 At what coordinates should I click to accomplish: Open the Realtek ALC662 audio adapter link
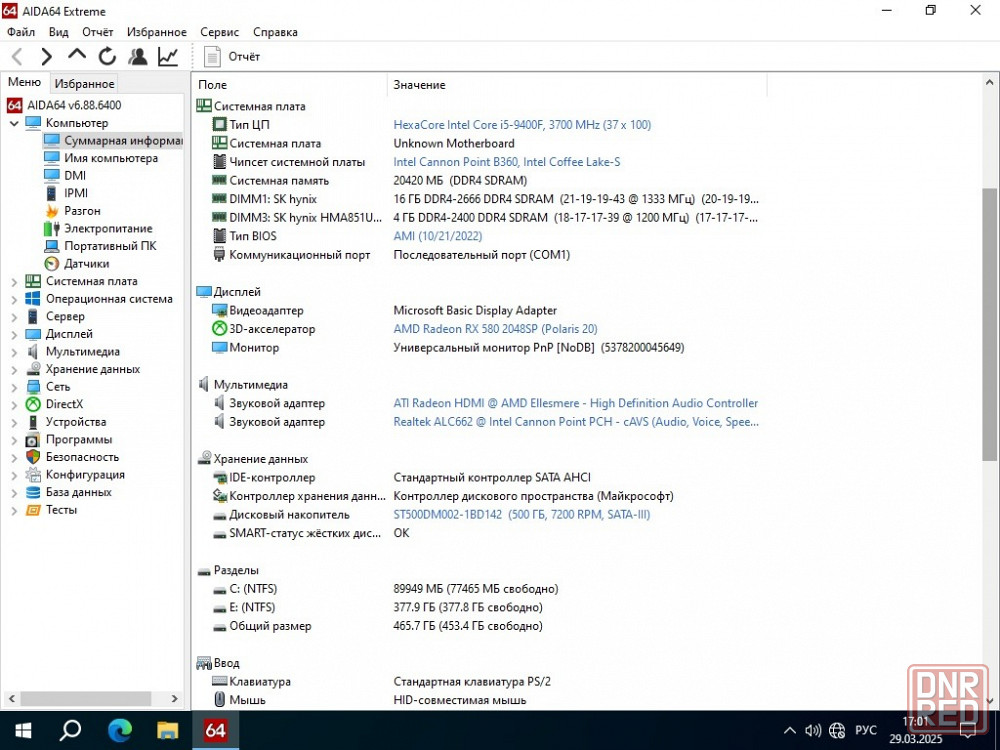(x=576, y=422)
